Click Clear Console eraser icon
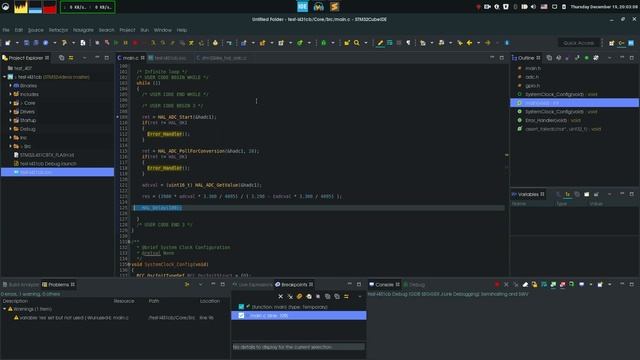640x360 pixels. point(525,284)
